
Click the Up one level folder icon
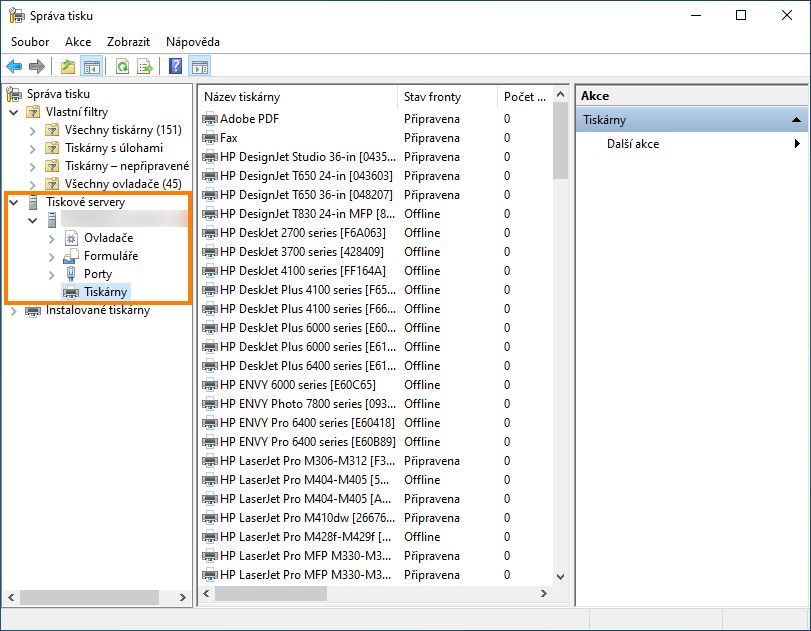tap(67, 67)
